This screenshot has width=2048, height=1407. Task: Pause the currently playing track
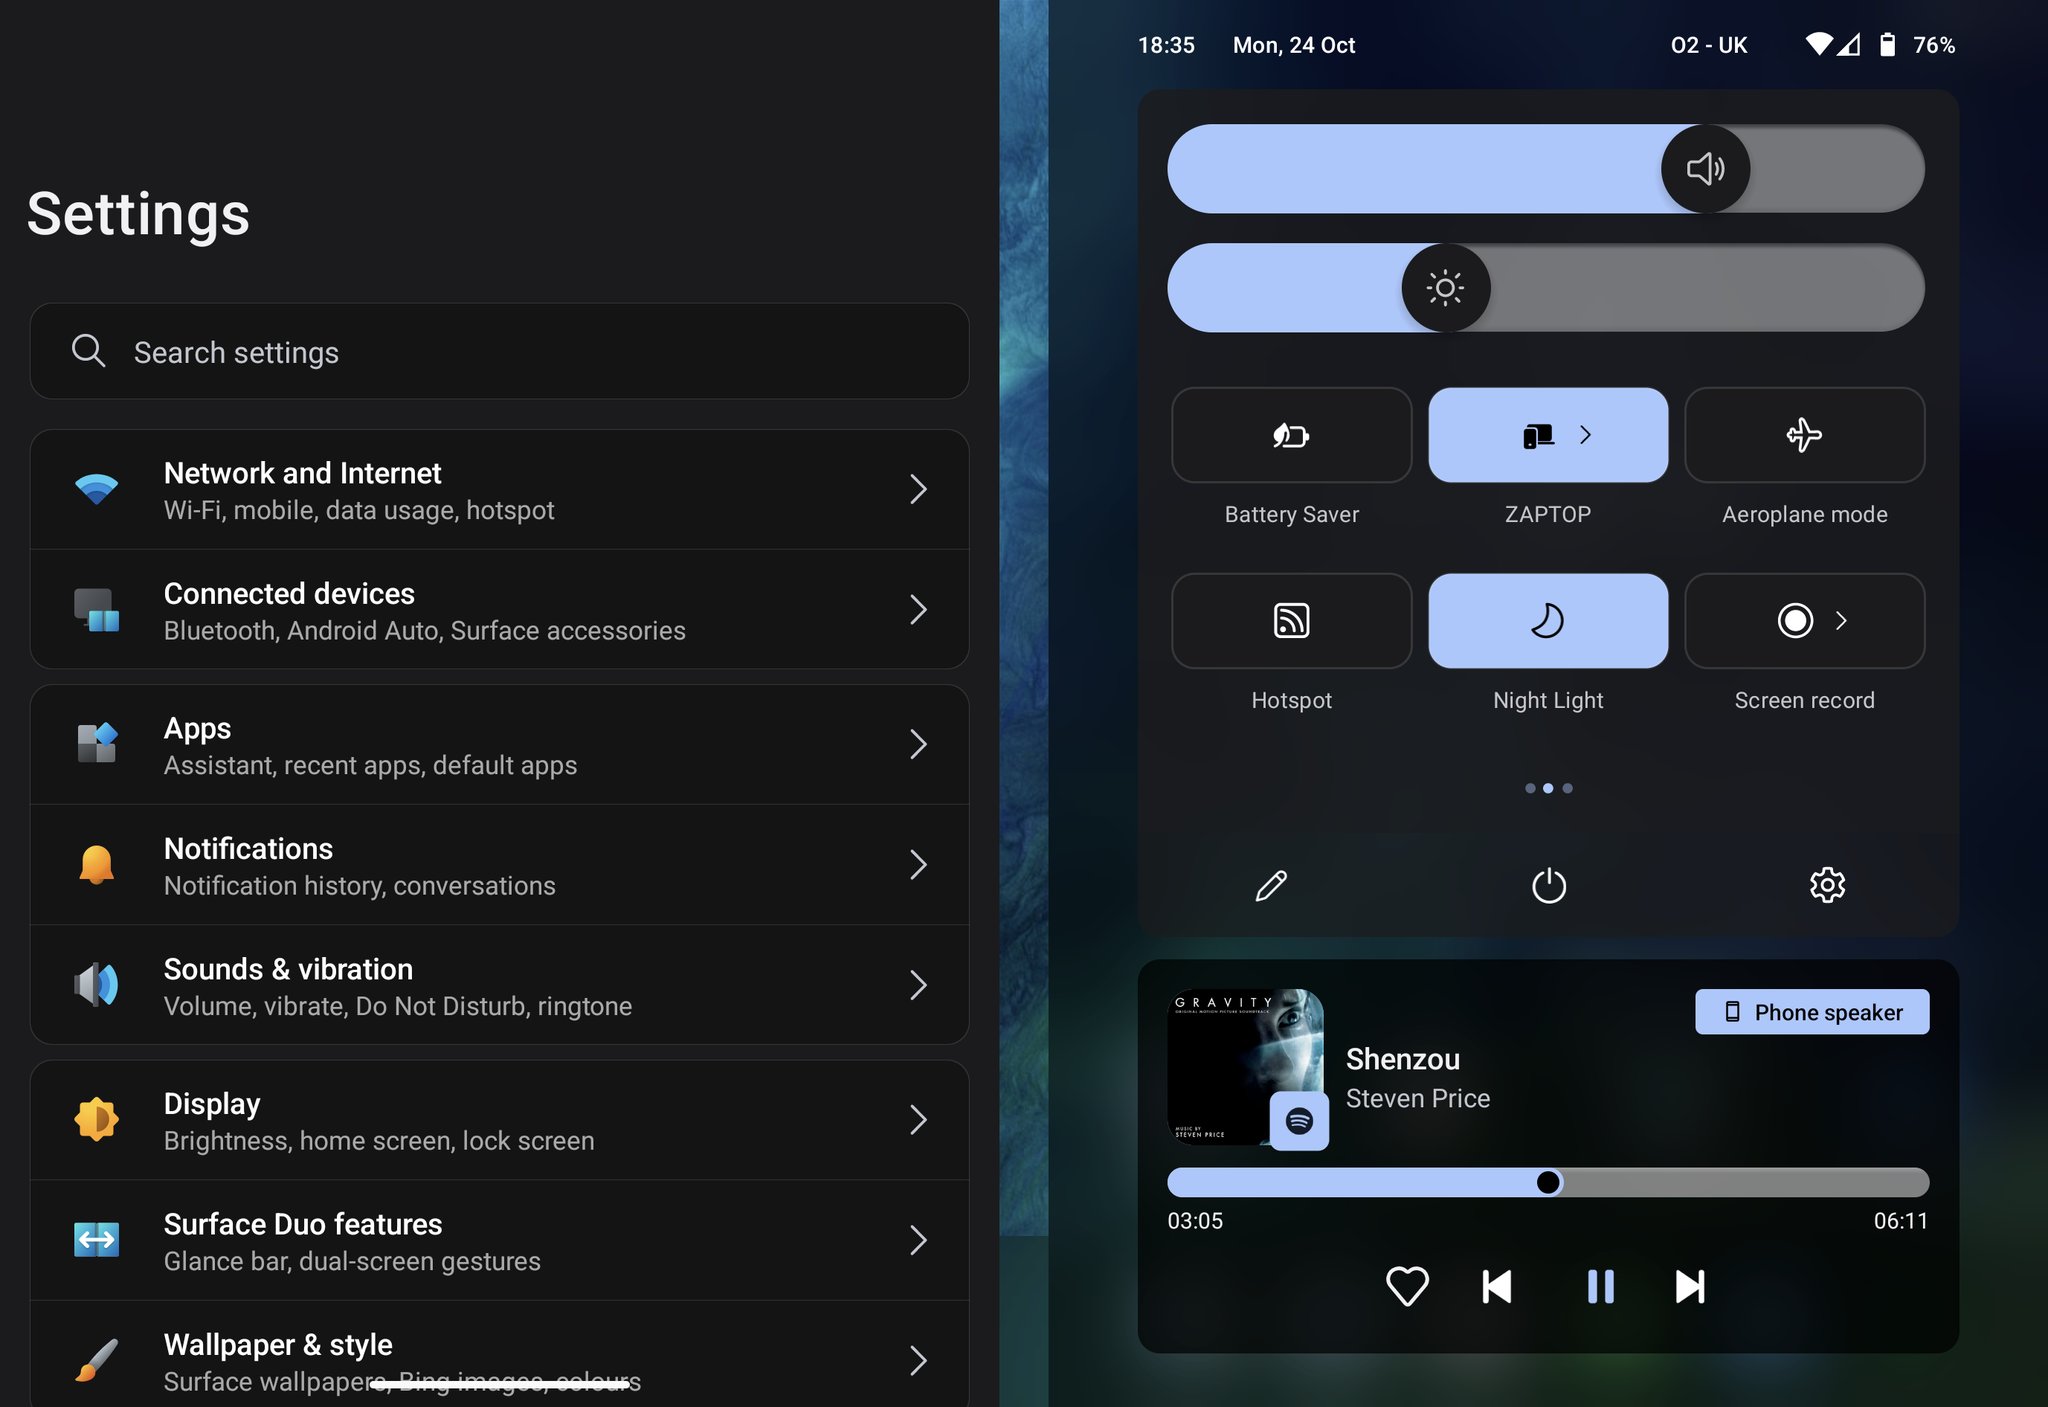[x=1599, y=1288]
